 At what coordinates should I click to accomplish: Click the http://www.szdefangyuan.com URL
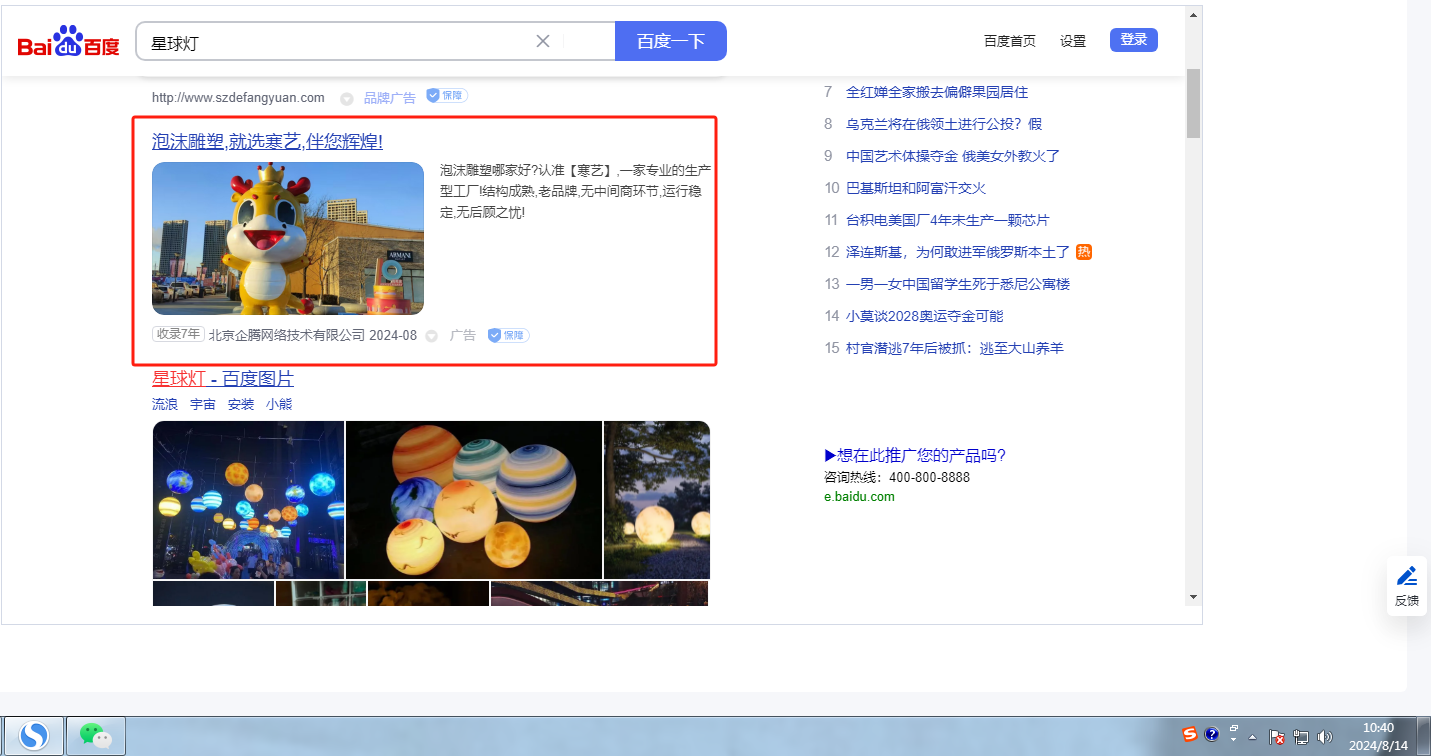coord(238,97)
